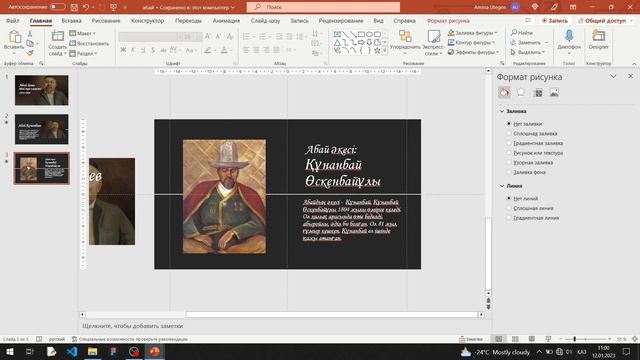This screenshot has width=640, height=360.
Task: Open the Эффекты фигуры dropdown
Action: point(473,52)
